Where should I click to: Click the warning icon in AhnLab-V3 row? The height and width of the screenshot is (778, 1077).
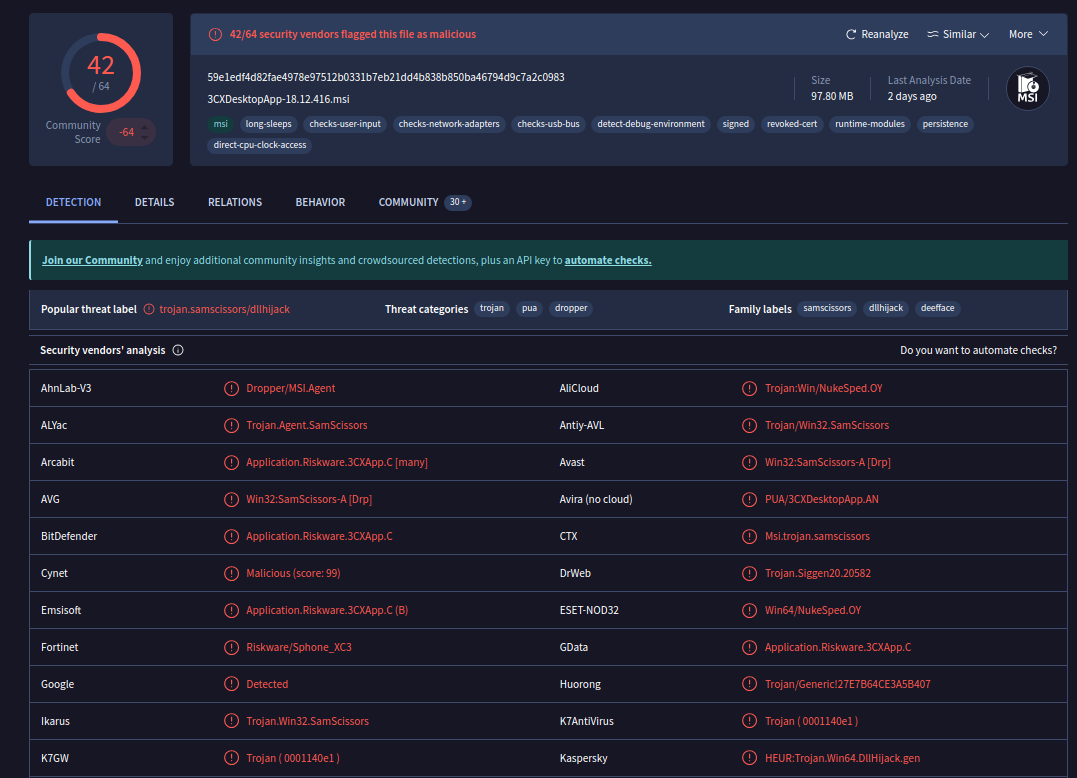[231, 388]
